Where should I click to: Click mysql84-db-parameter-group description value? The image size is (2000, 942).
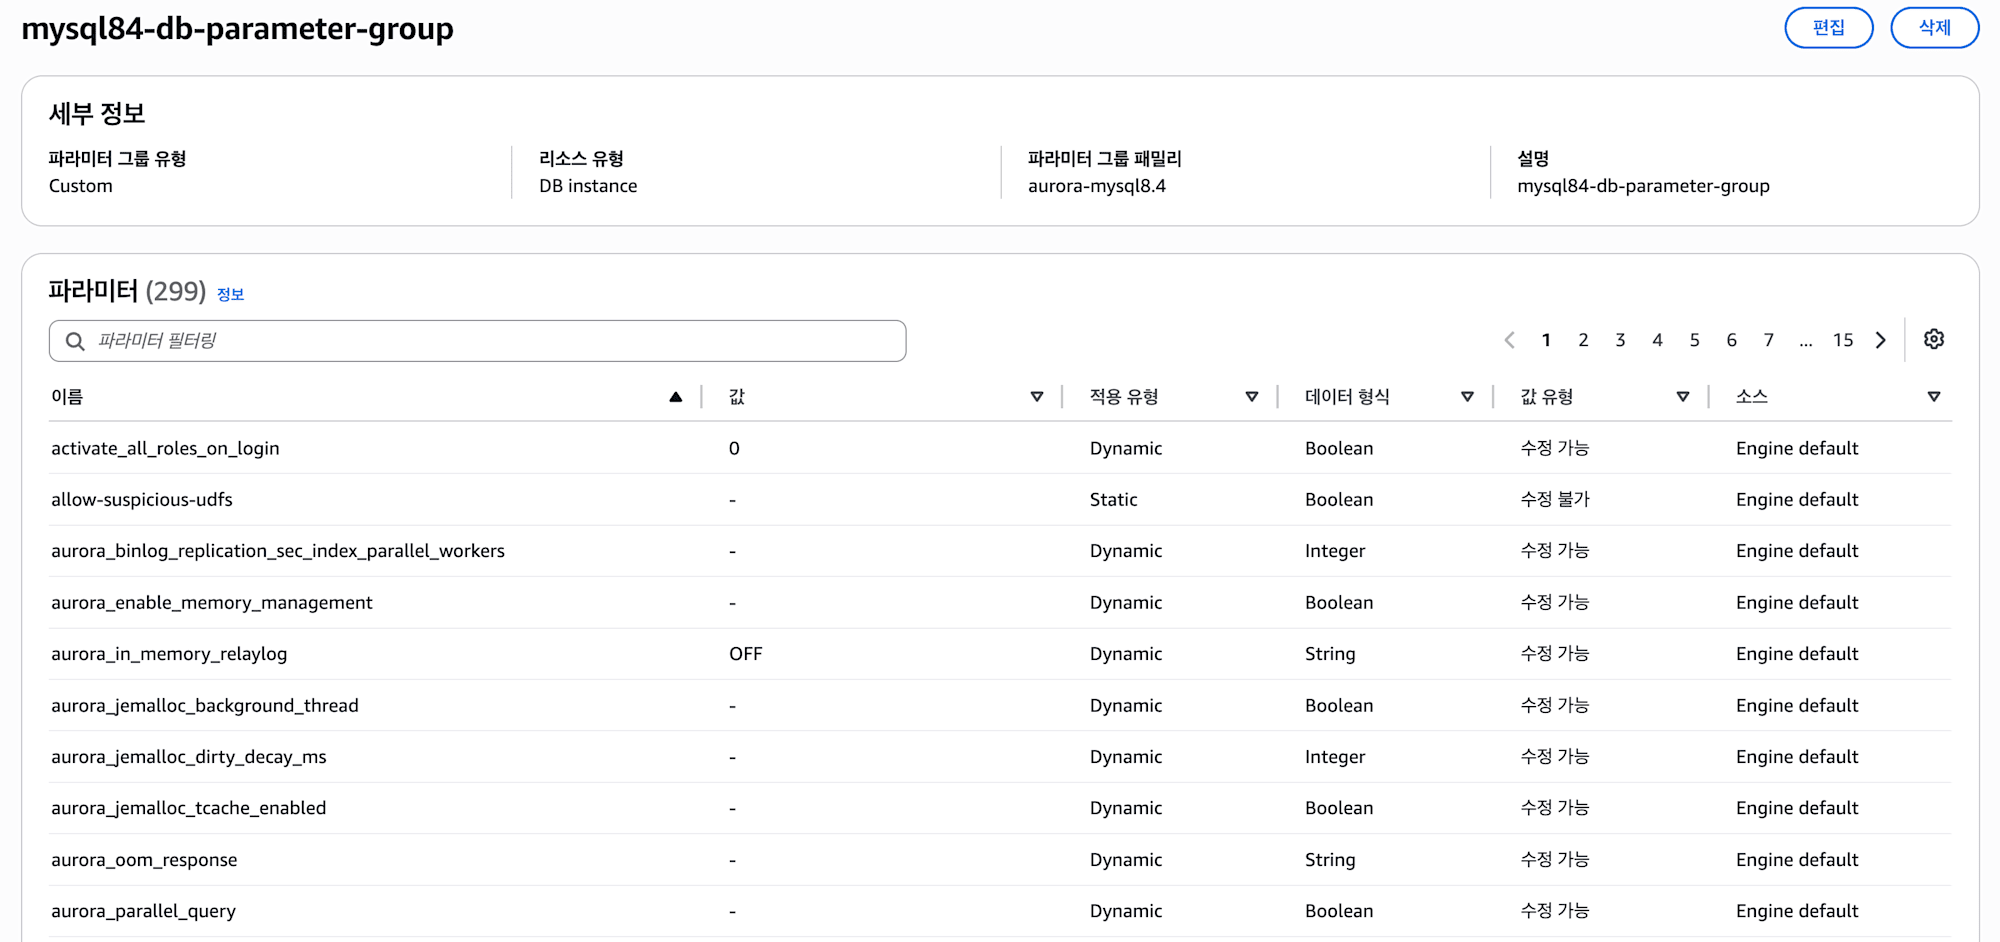click(x=1643, y=186)
